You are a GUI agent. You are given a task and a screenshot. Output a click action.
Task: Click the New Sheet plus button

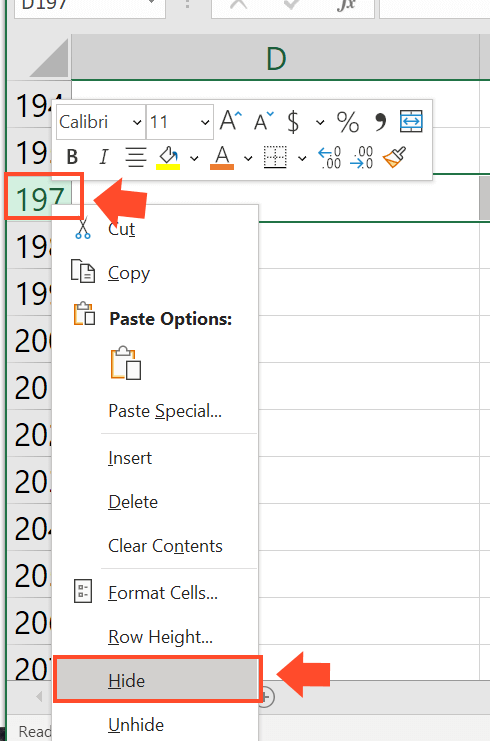coord(266,697)
